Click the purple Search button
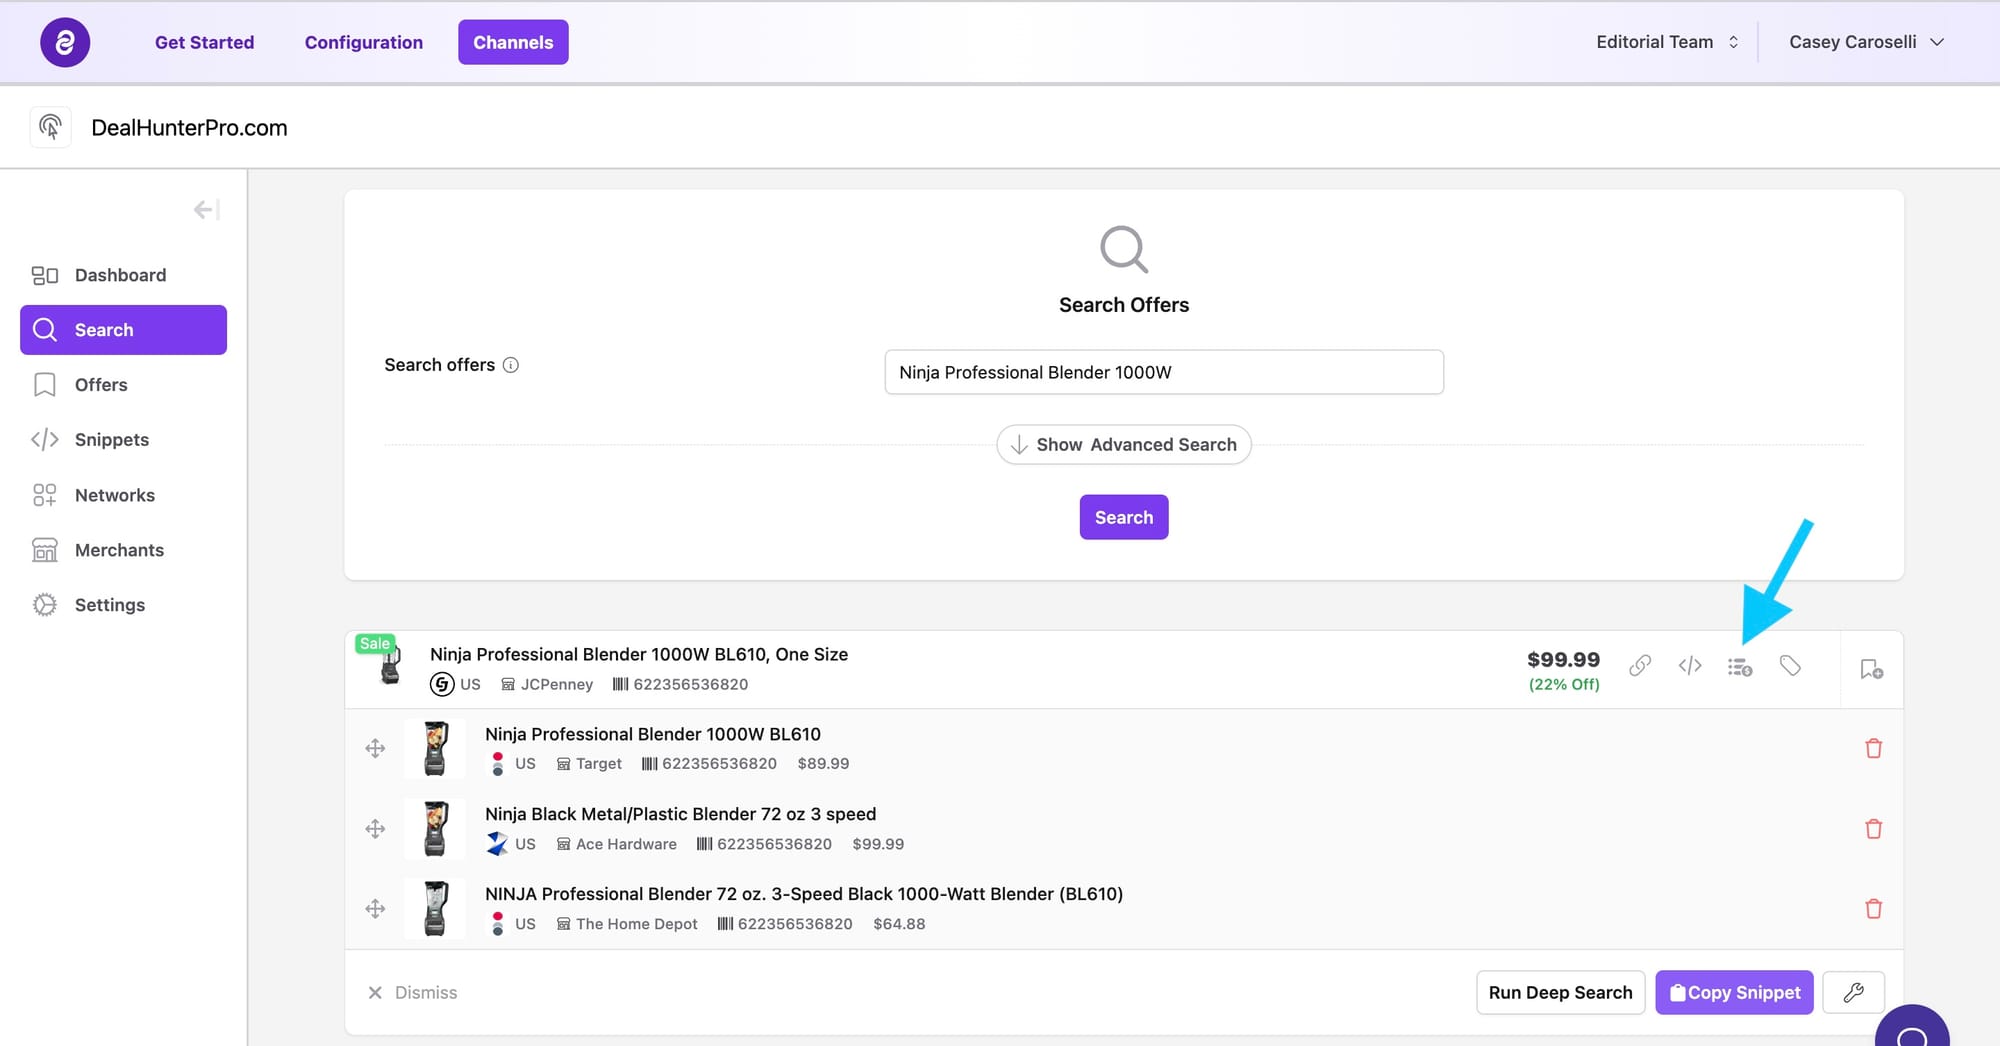 tap(1124, 517)
